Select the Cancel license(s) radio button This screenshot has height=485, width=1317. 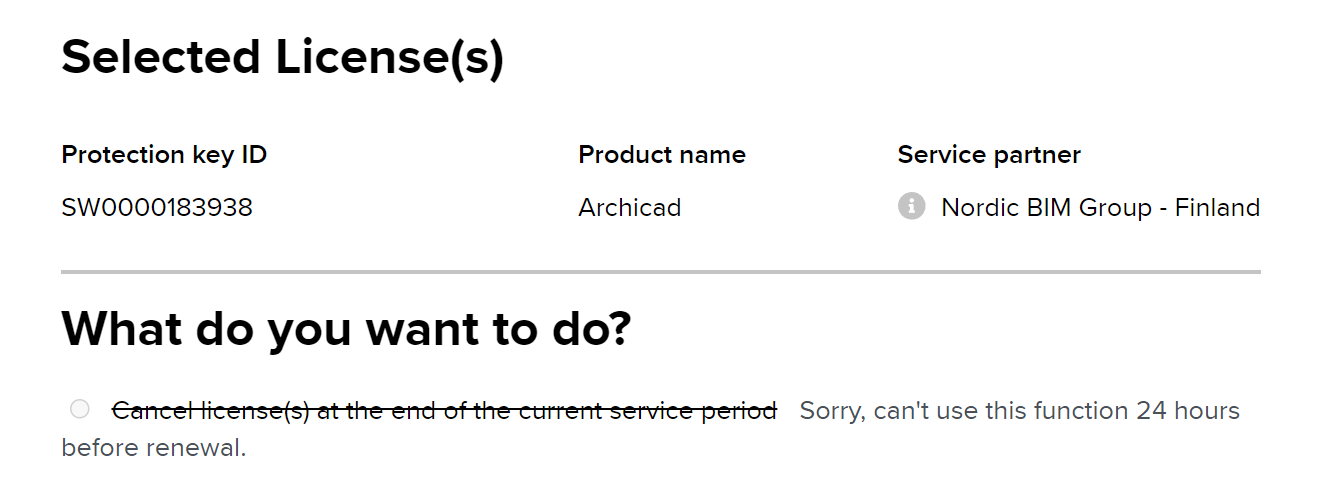80,409
